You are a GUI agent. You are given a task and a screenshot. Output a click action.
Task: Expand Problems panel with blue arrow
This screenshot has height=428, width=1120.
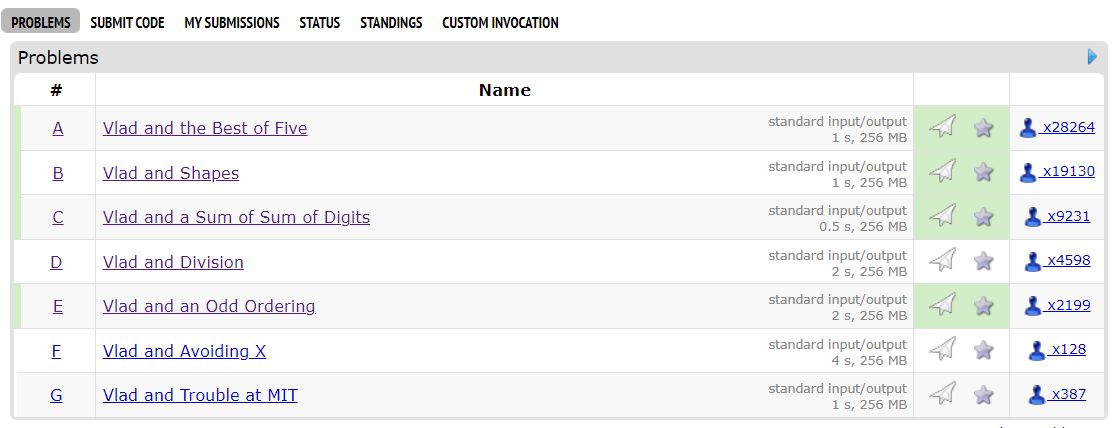[x=1092, y=56]
